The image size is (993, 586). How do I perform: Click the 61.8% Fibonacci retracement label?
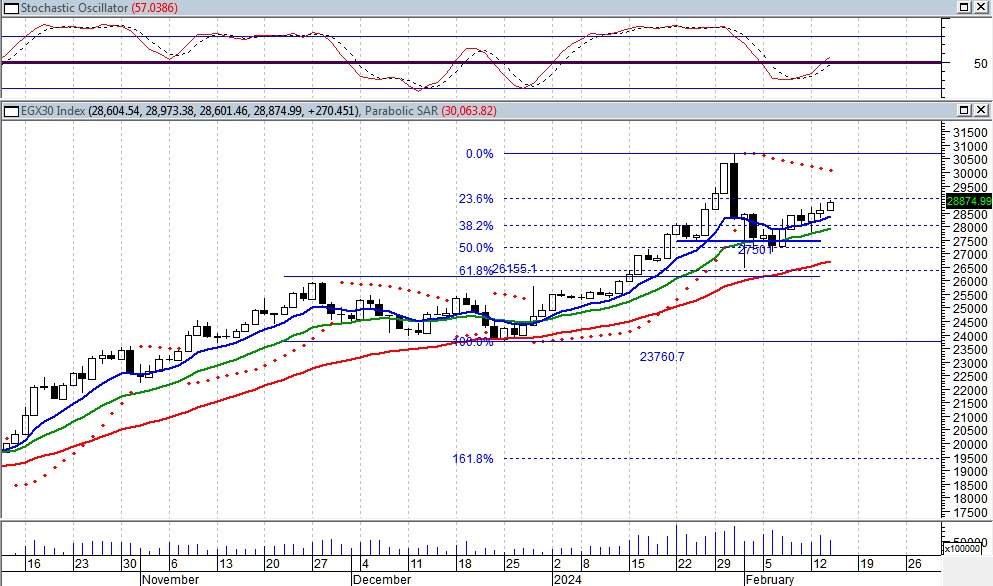pyautogui.click(x=476, y=271)
